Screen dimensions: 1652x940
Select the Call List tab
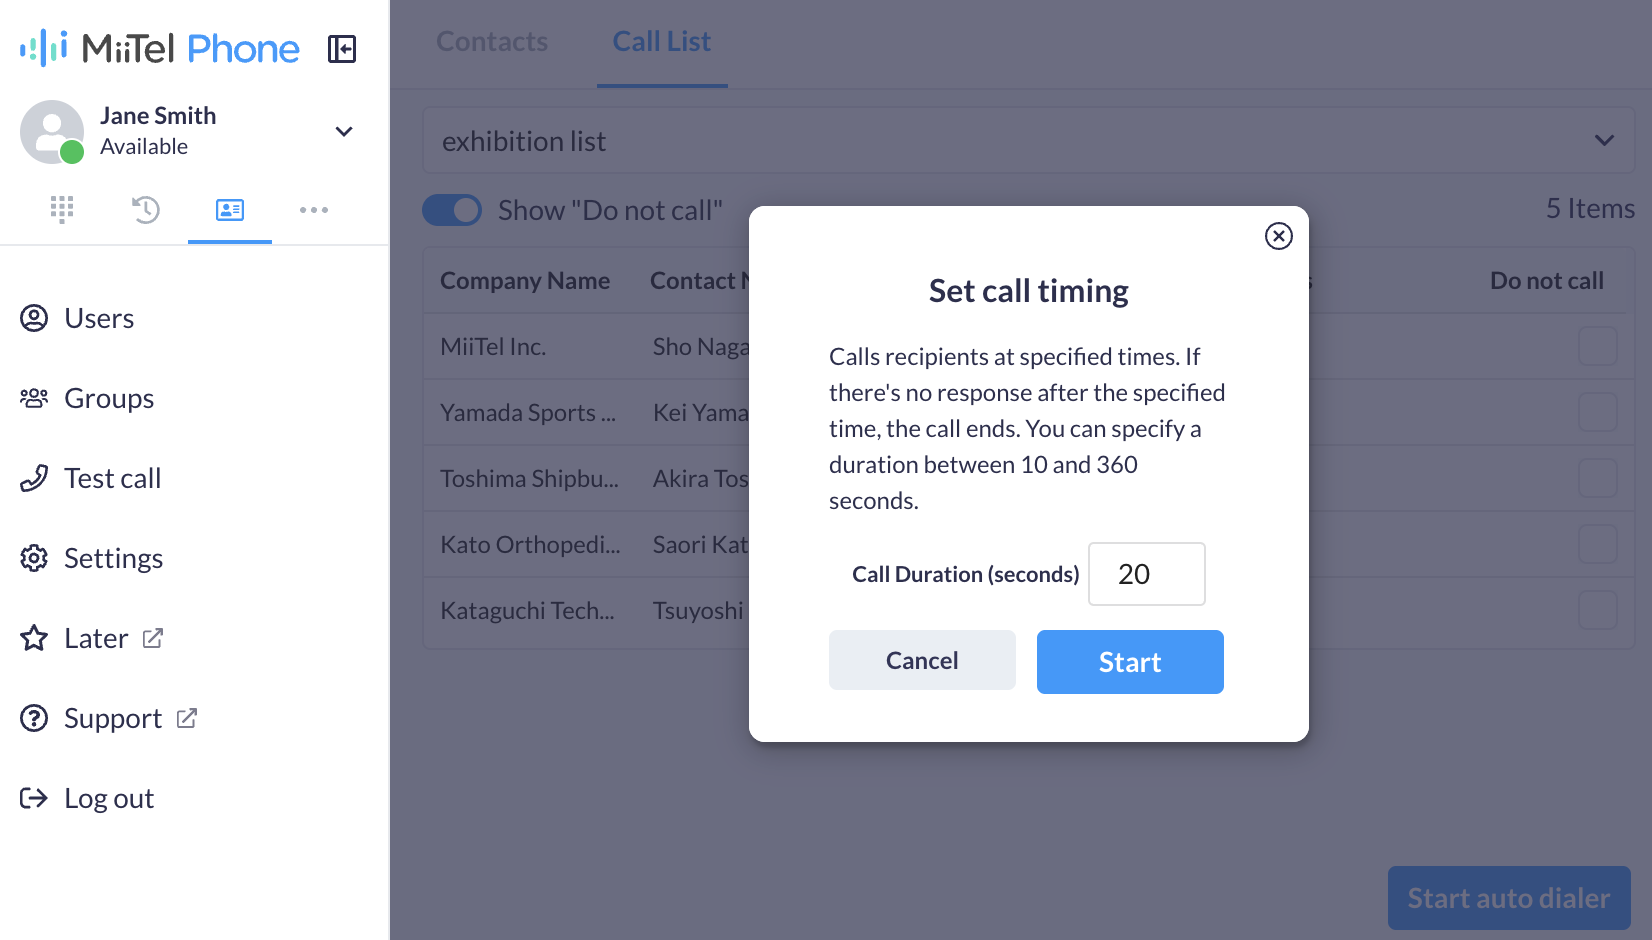[662, 42]
